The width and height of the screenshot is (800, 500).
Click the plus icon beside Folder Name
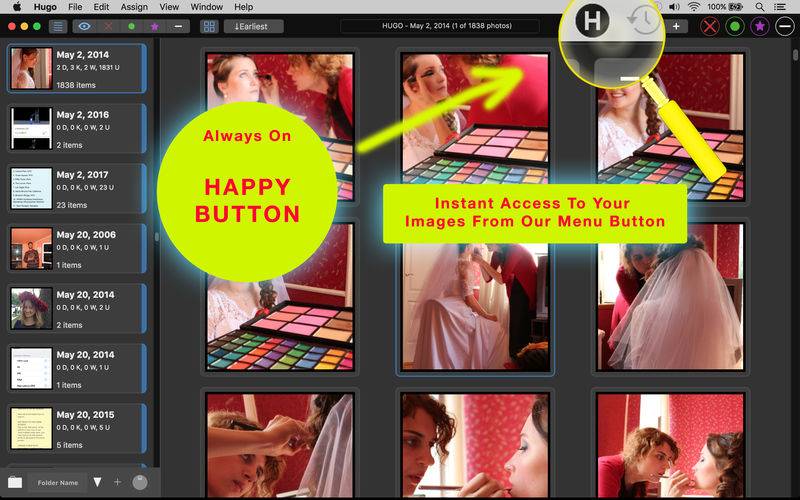coord(117,482)
